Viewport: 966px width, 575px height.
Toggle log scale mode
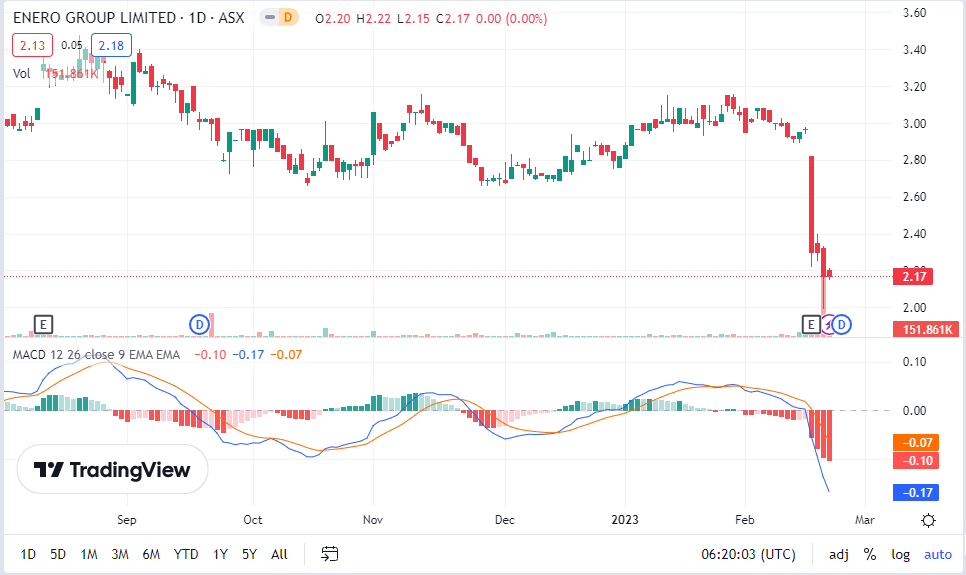tap(901, 554)
